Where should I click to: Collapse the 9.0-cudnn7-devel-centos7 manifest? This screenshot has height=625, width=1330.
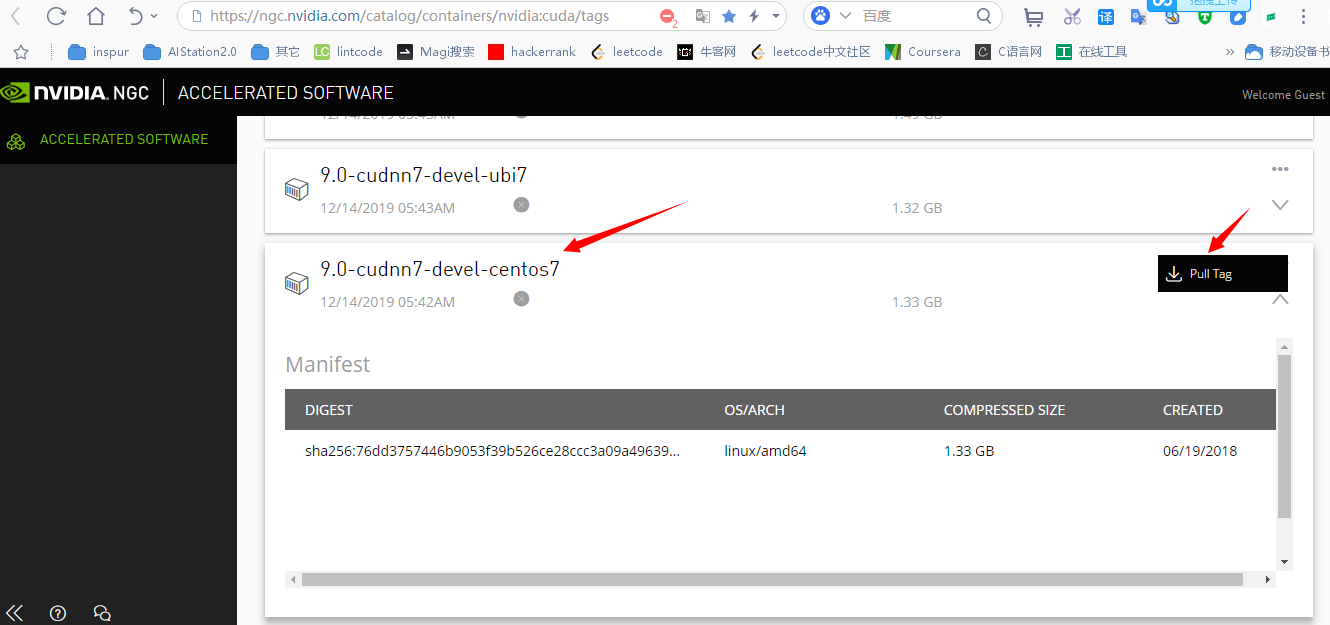click(x=1279, y=299)
